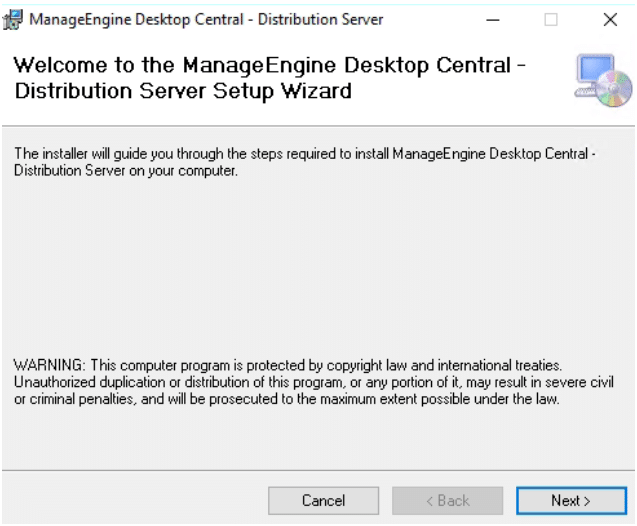This screenshot has height=526, width=637.
Task: Click Next to continue the setup wizard
Action: coord(571,500)
